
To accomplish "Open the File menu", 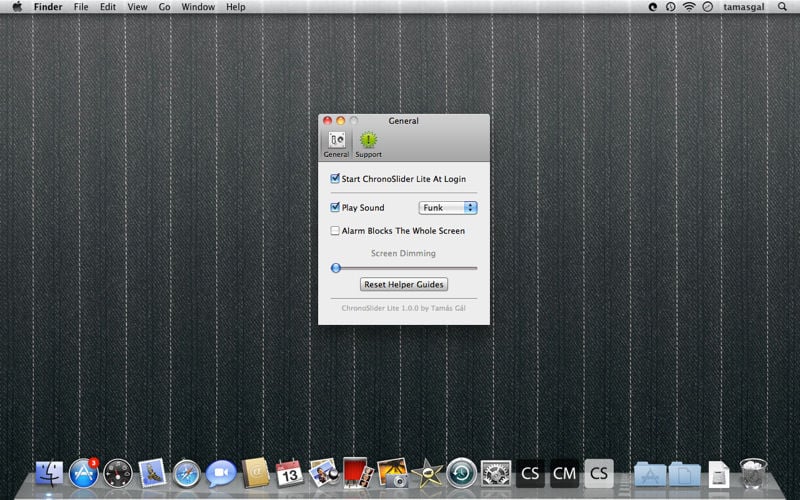I will [81, 7].
